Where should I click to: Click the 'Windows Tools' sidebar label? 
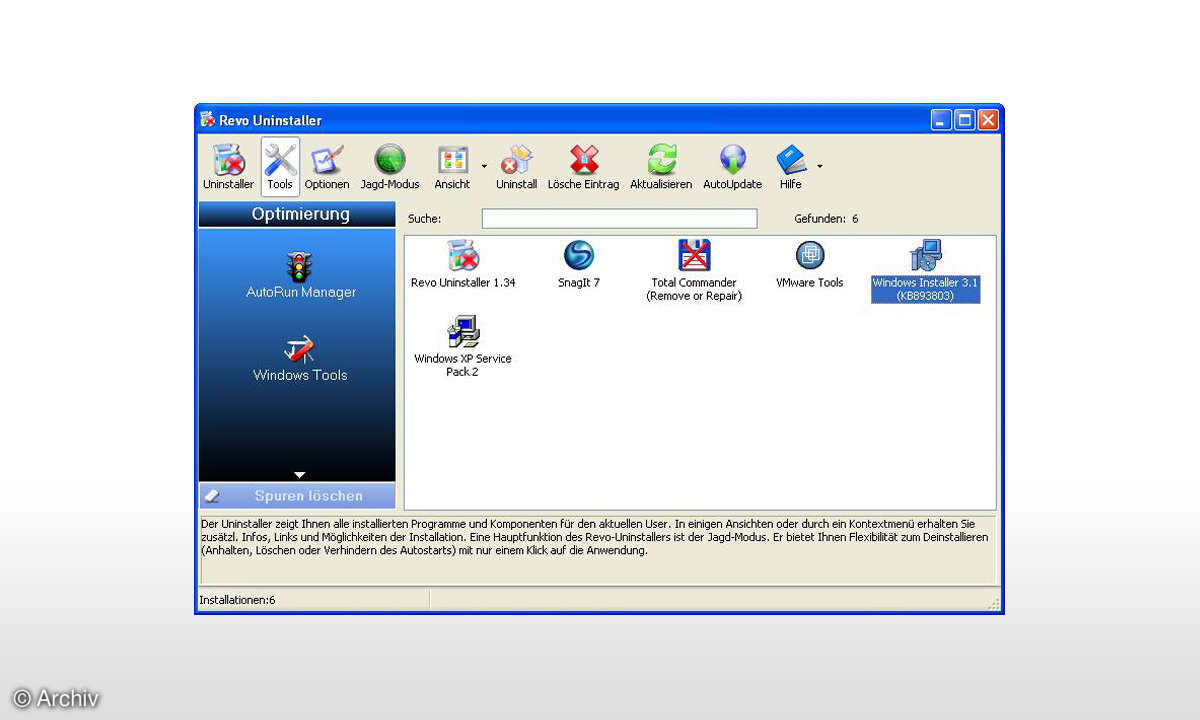point(300,376)
